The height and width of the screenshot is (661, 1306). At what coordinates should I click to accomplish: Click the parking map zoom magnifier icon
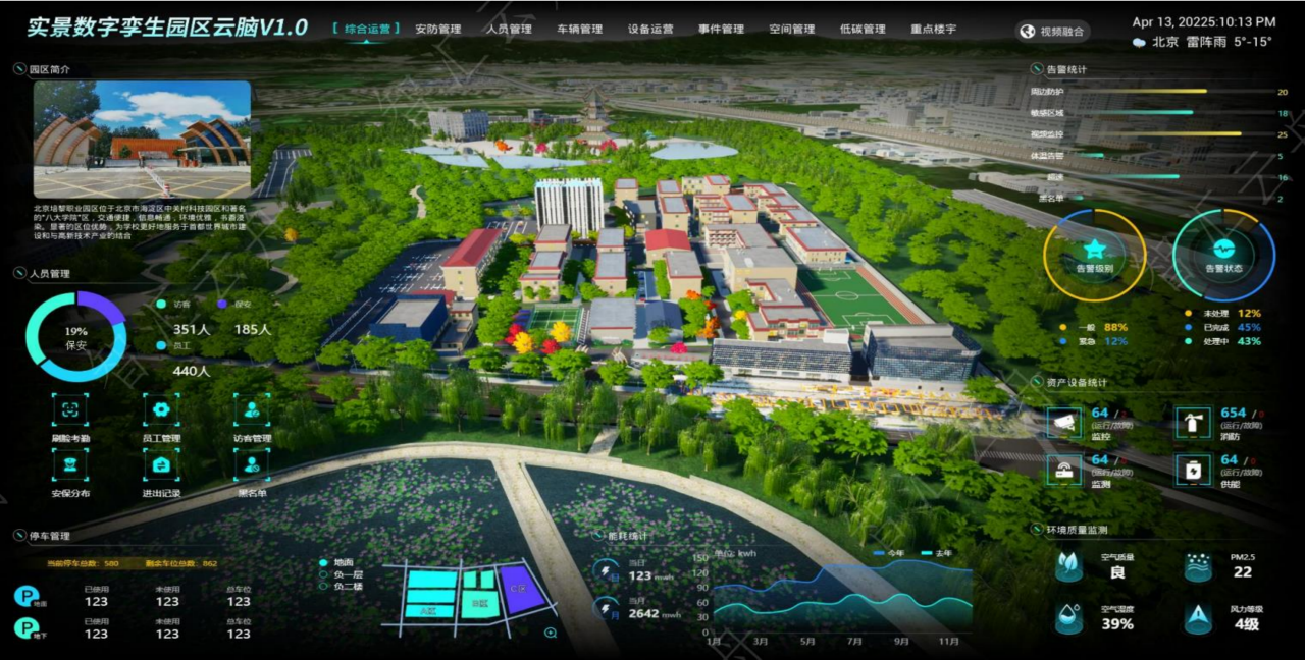pyautogui.click(x=550, y=633)
